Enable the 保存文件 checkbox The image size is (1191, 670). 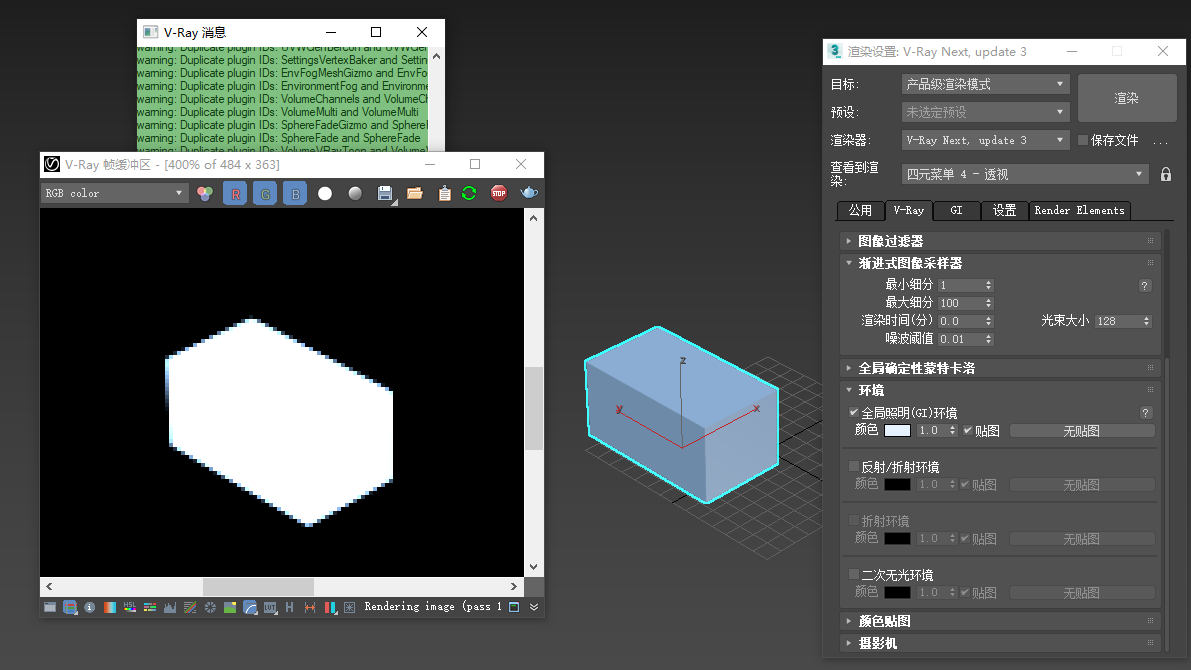[1083, 140]
